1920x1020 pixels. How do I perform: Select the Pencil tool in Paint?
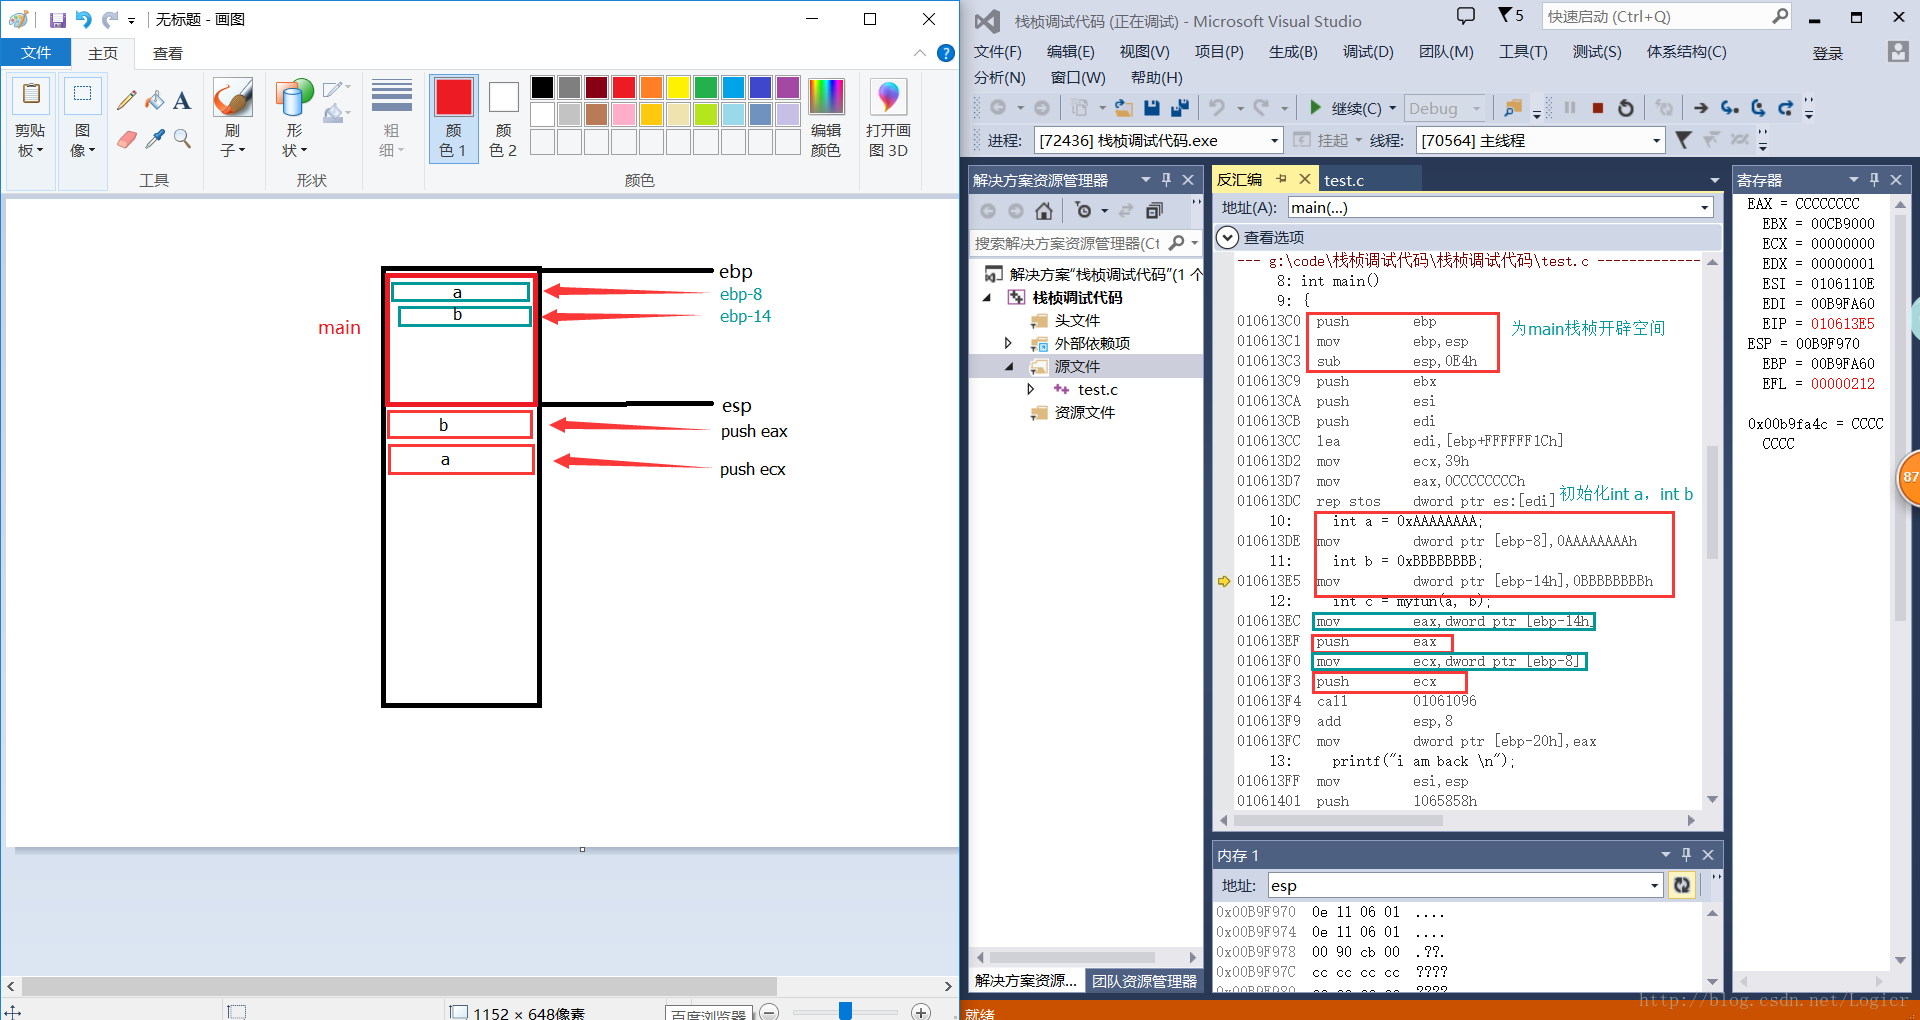[x=126, y=100]
